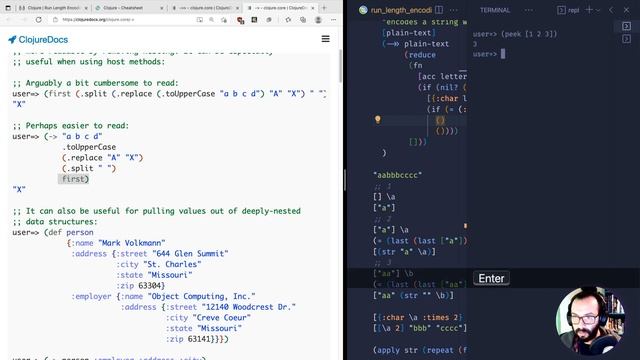Click the '.toUpperCase' code line
Viewport: 640px width, 360px height.
pyautogui.click(x=89, y=147)
